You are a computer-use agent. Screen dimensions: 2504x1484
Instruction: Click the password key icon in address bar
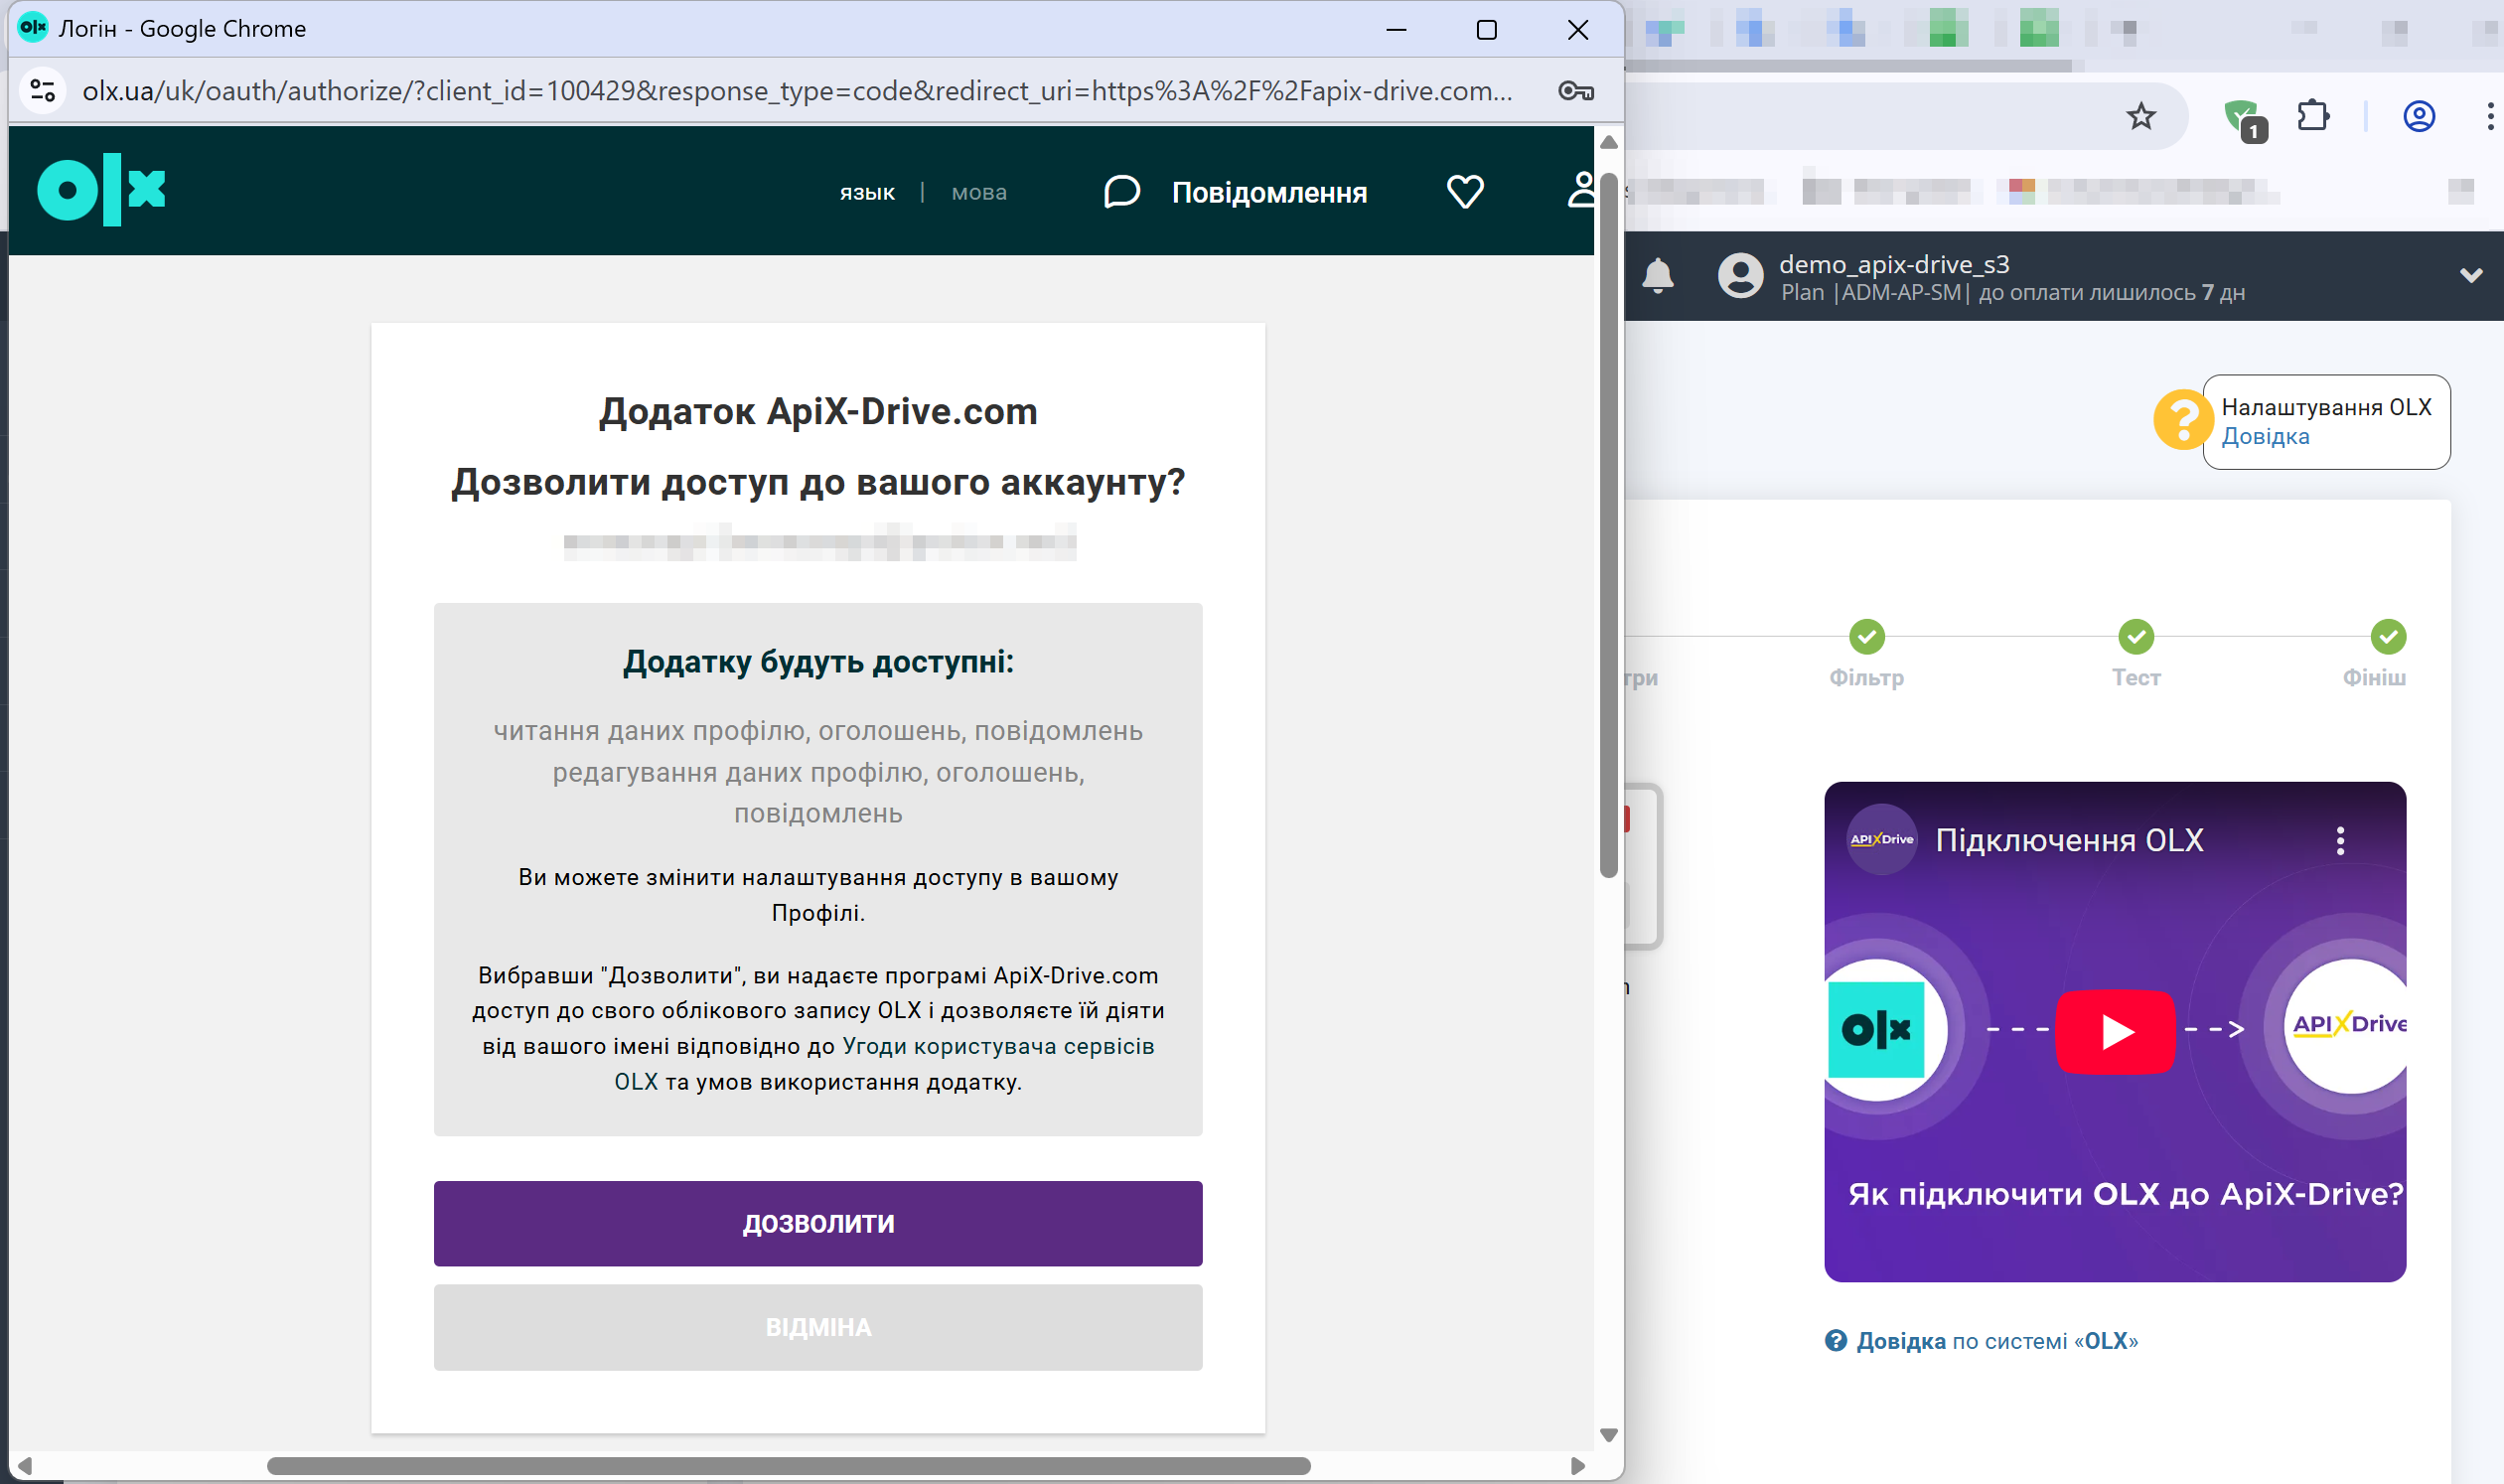pyautogui.click(x=1576, y=91)
